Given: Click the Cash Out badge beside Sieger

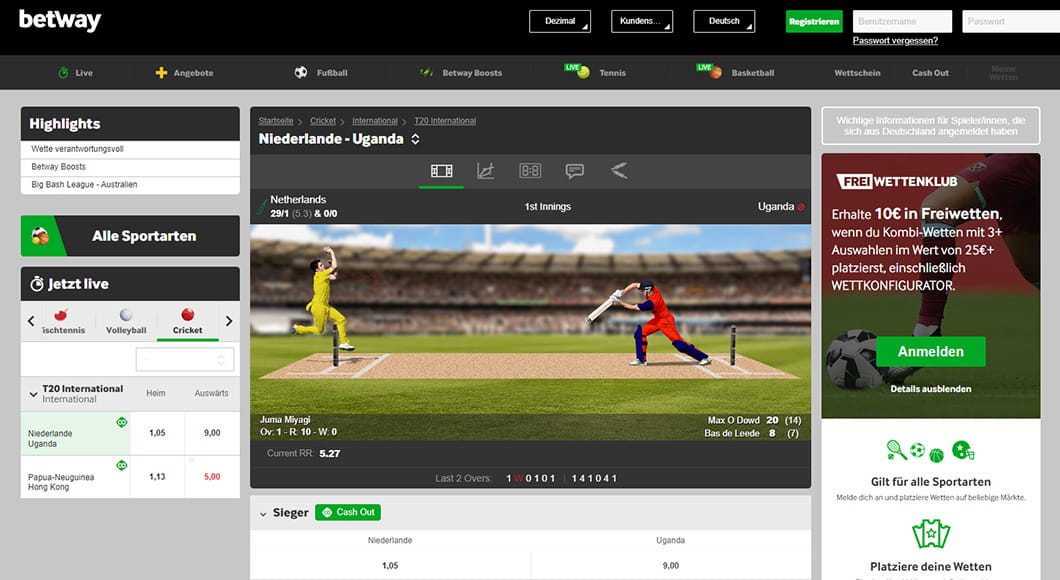Looking at the screenshot, I should [x=348, y=512].
